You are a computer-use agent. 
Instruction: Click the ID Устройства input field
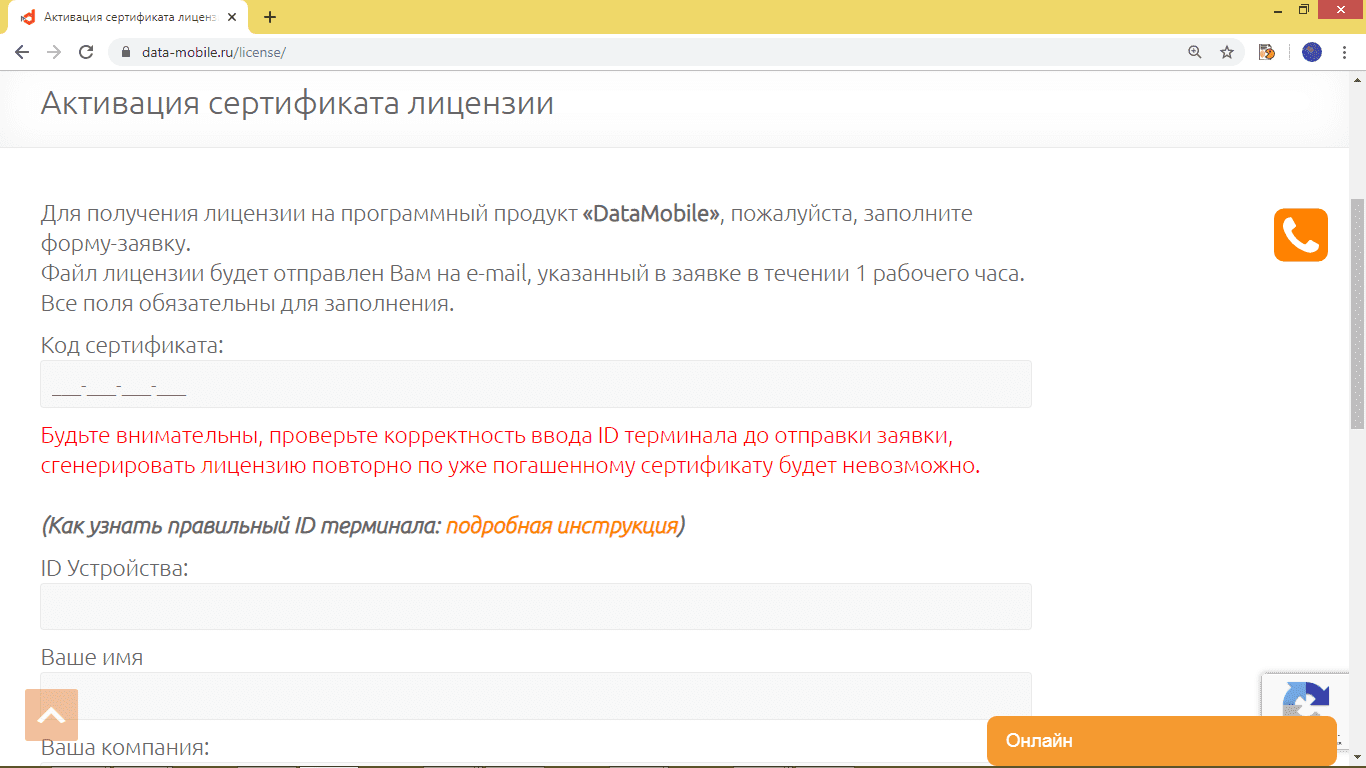tap(536, 606)
